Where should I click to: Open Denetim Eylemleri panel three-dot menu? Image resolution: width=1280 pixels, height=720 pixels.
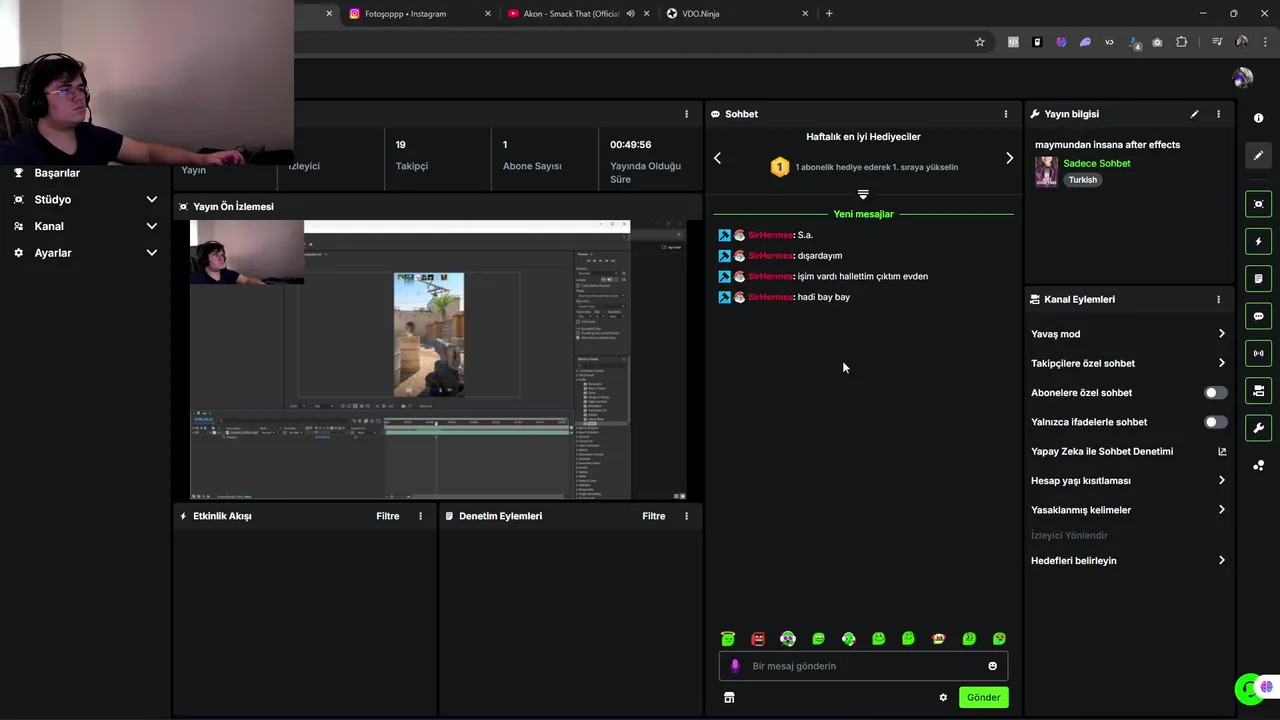point(686,516)
